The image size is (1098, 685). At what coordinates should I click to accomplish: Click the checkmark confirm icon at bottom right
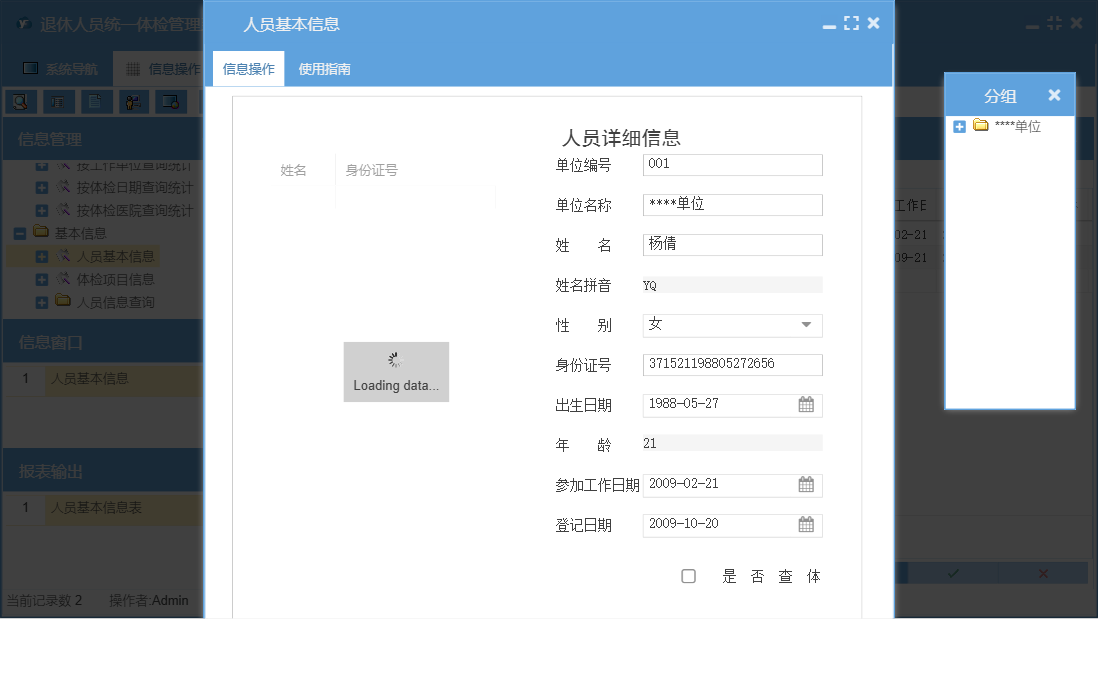951,573
